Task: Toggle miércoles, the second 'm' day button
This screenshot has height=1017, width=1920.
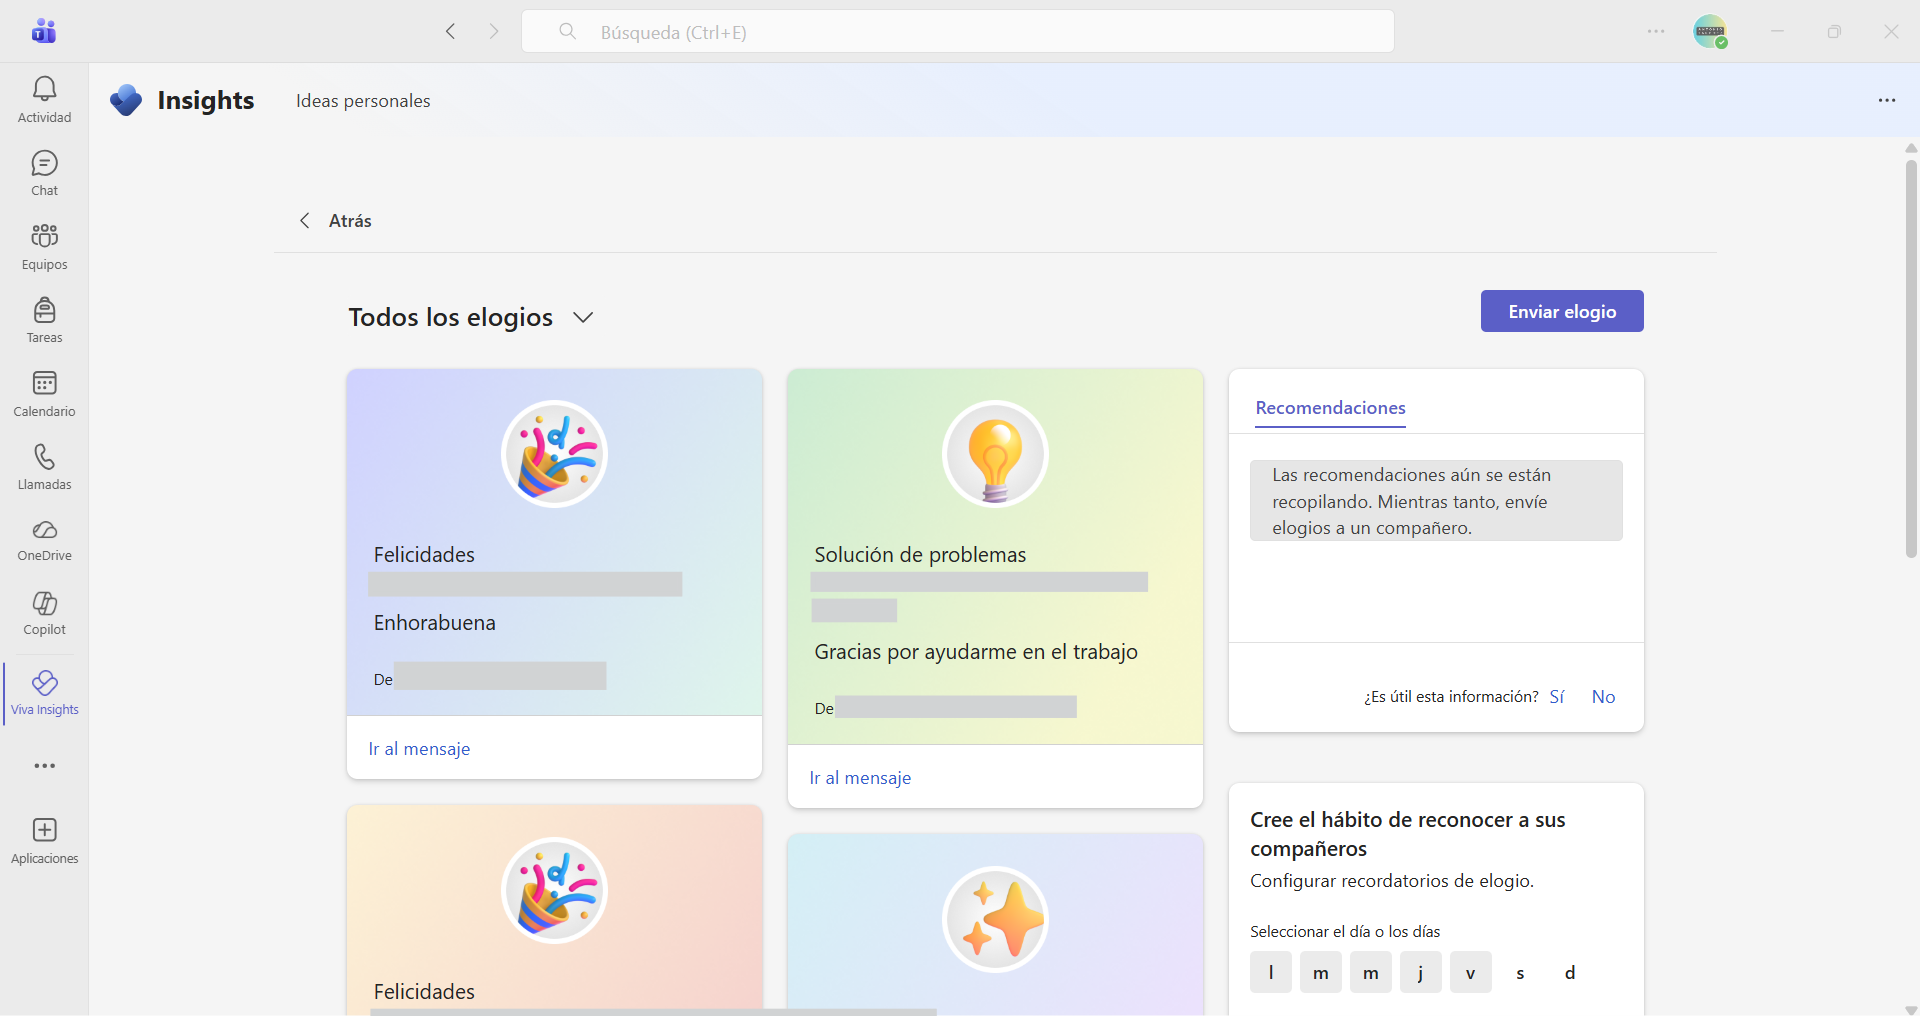Action: 1371,972
